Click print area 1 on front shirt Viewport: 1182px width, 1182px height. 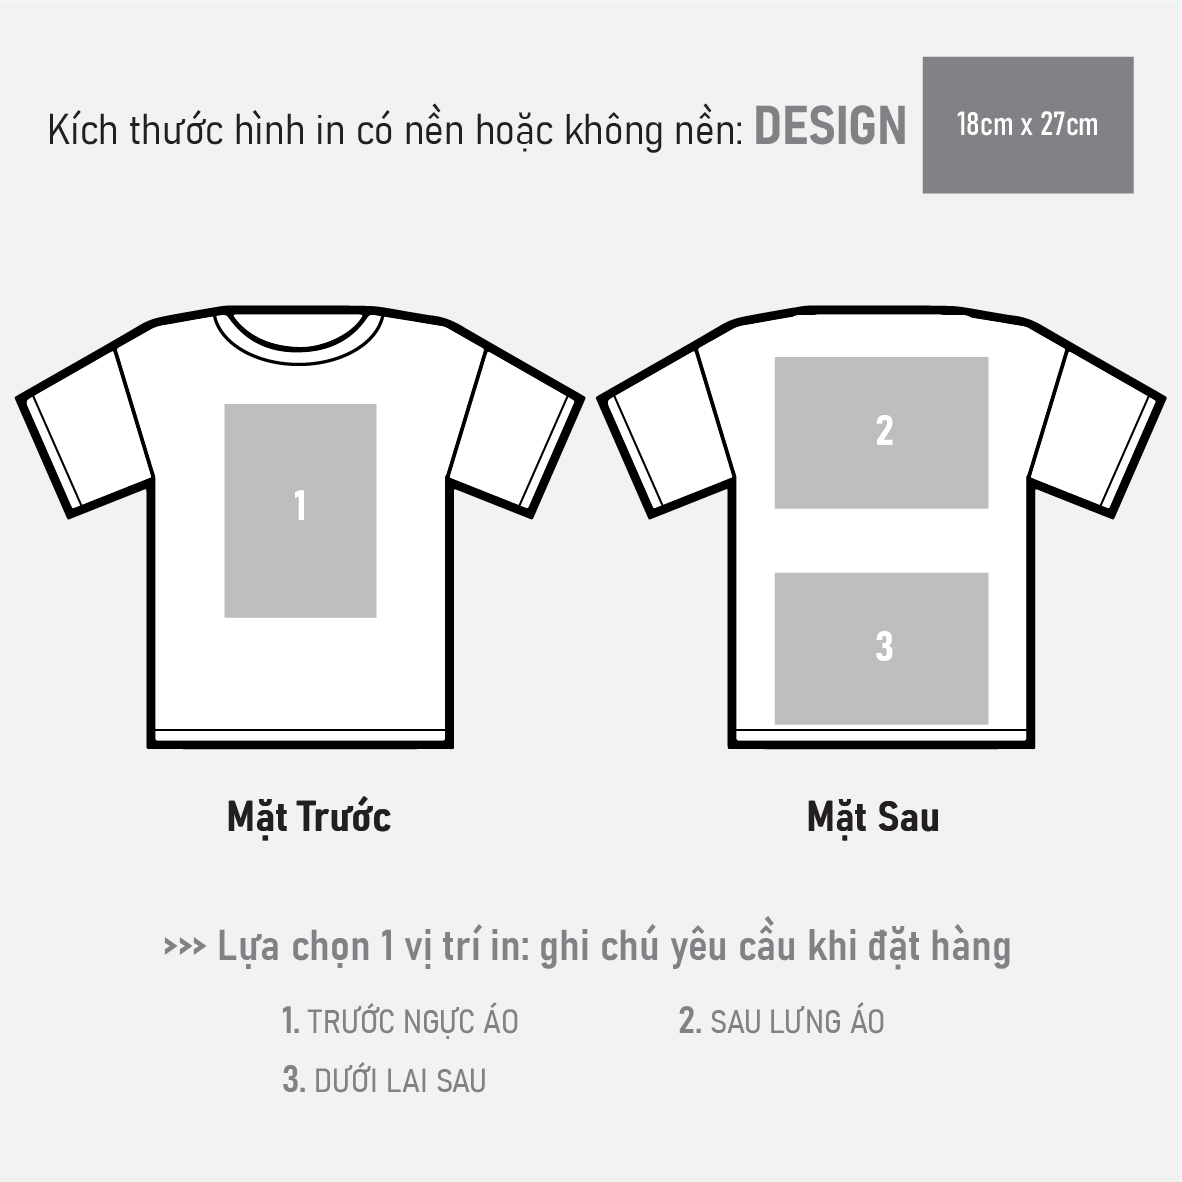(x=300, y=510)
